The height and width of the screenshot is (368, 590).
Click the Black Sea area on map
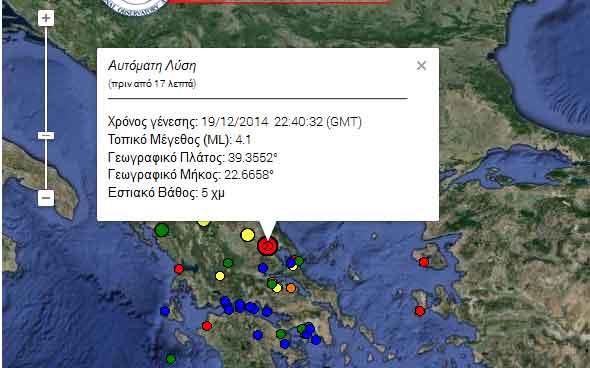coord(546,64)
